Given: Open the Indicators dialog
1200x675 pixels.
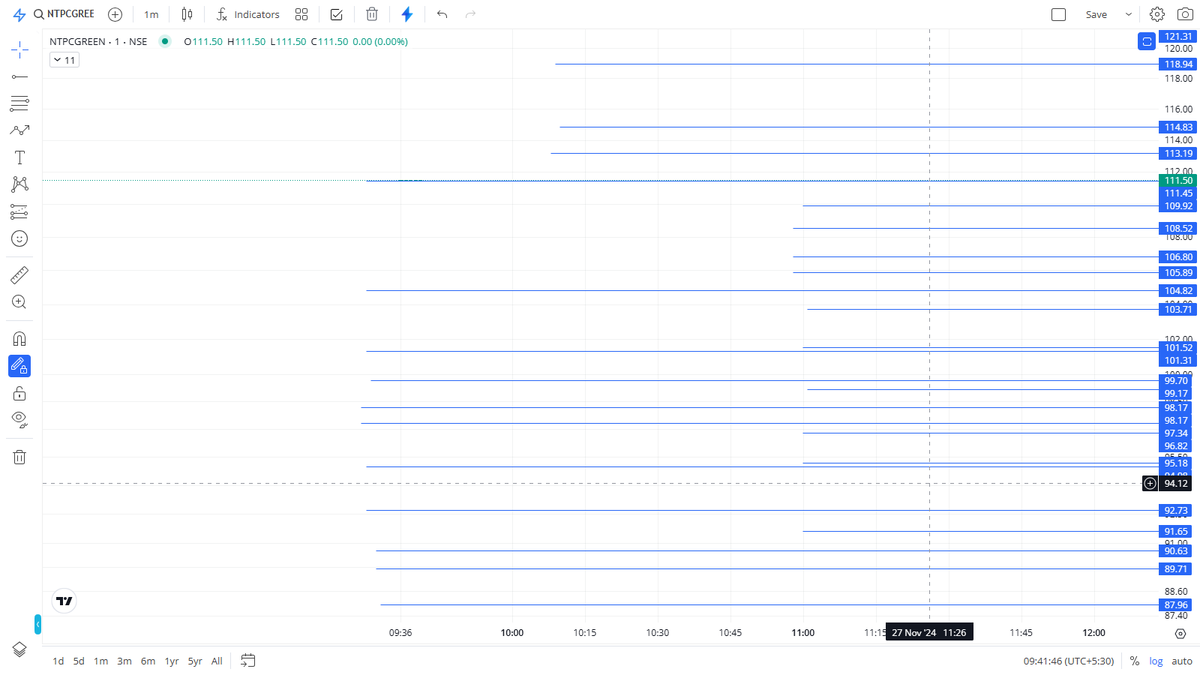Looking at the screenshot, I should (x=248, y=15).
